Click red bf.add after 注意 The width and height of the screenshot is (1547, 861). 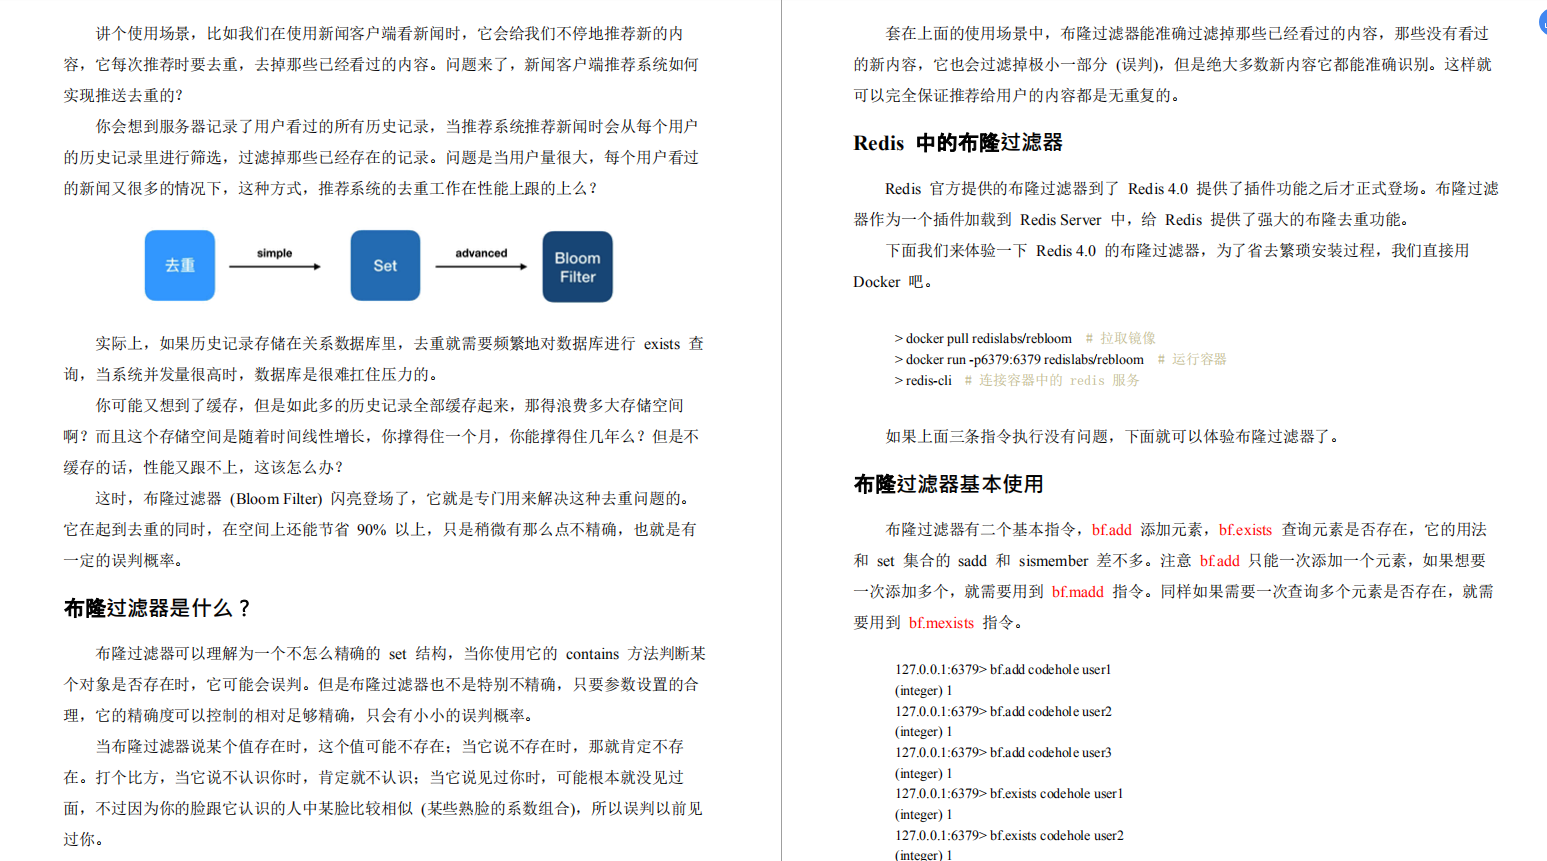pos(1219,561)
